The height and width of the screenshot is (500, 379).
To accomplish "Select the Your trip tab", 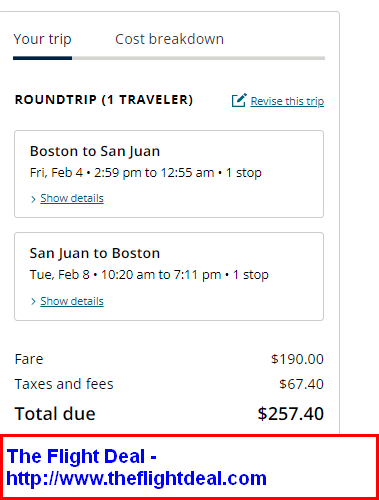I will tap(42, 39).
